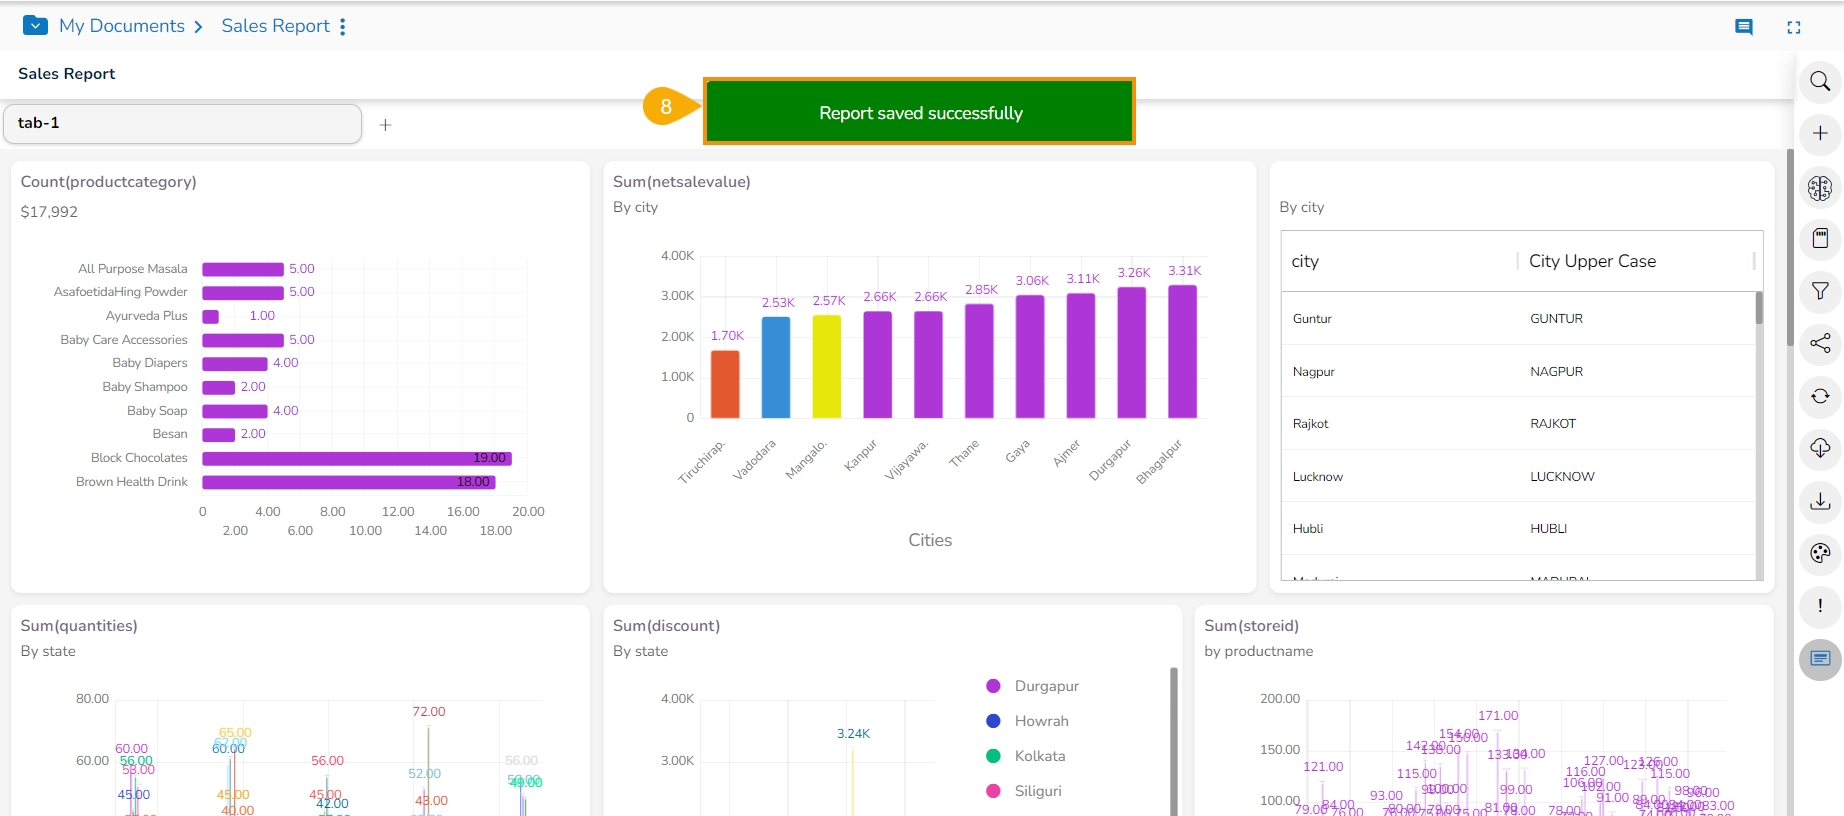Viewport: 1844px width, 816px height.
Task: Click the $17,992 value label
Action: (x=49, y=212)
